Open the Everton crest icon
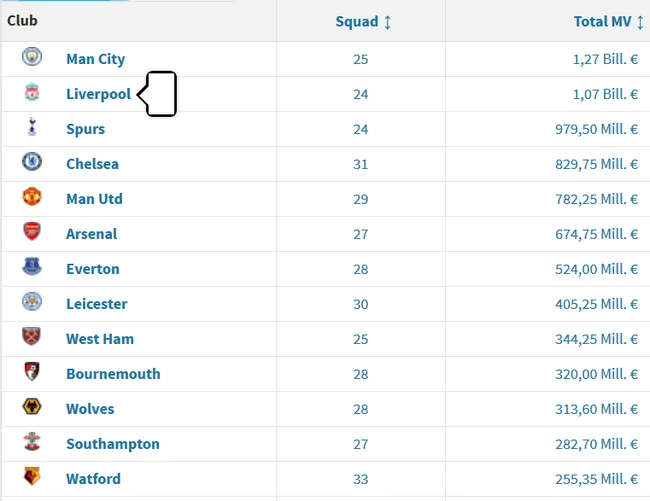The width and height of the screenshot is (650, 501). [32, 266]
